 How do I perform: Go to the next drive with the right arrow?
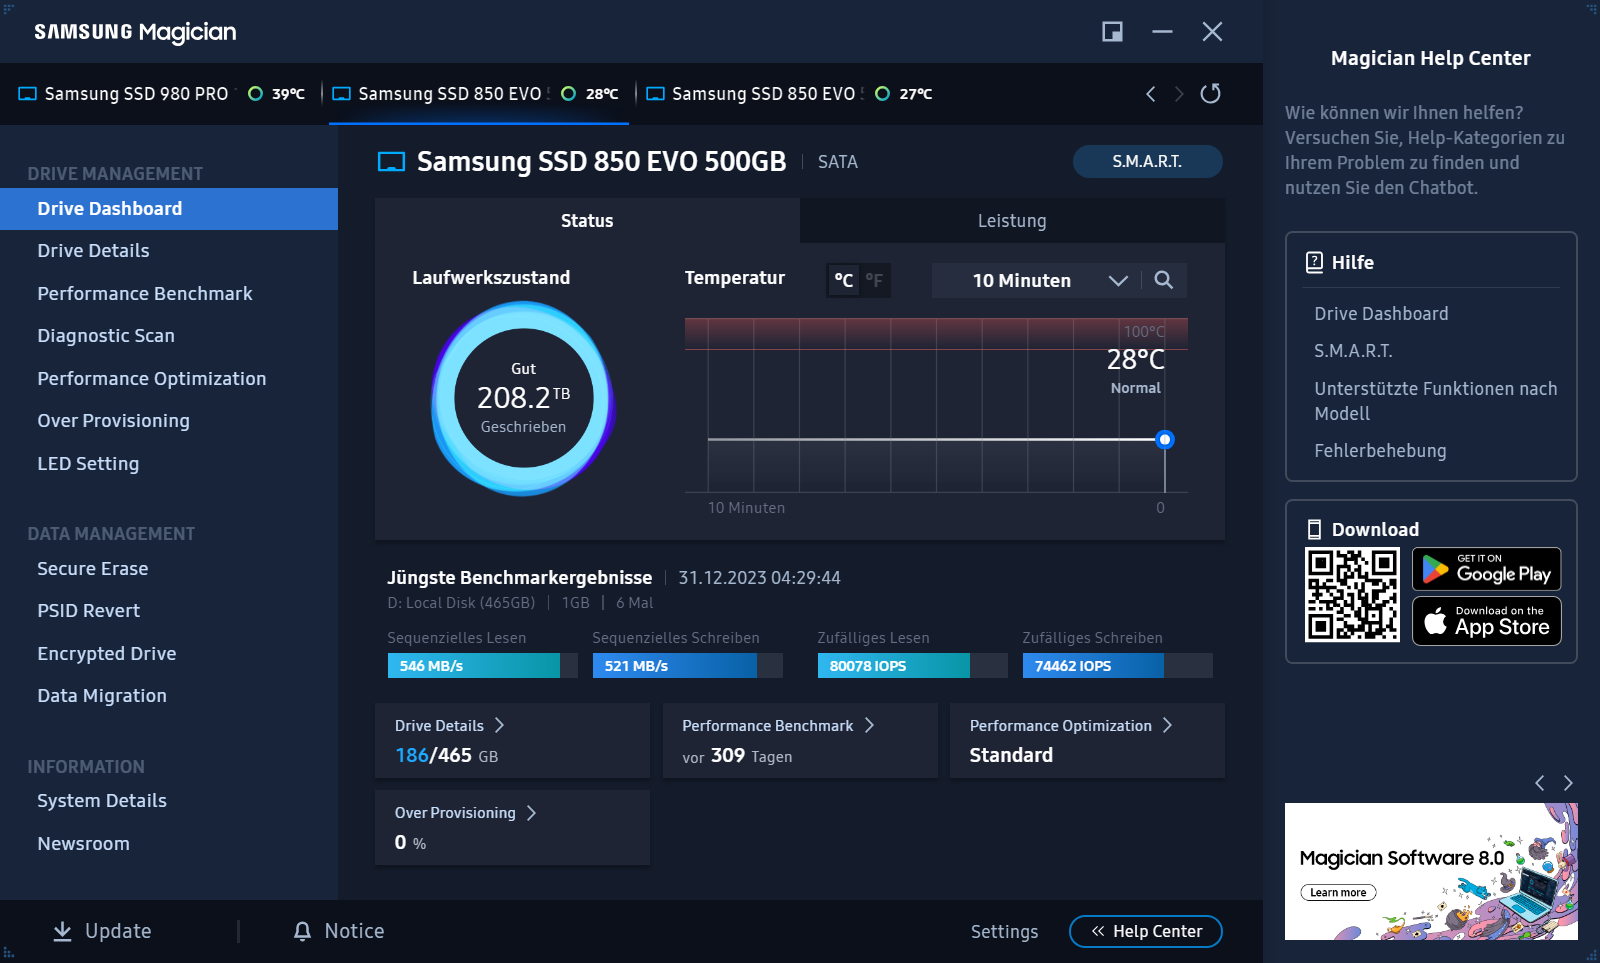(x=1179, y=93)
